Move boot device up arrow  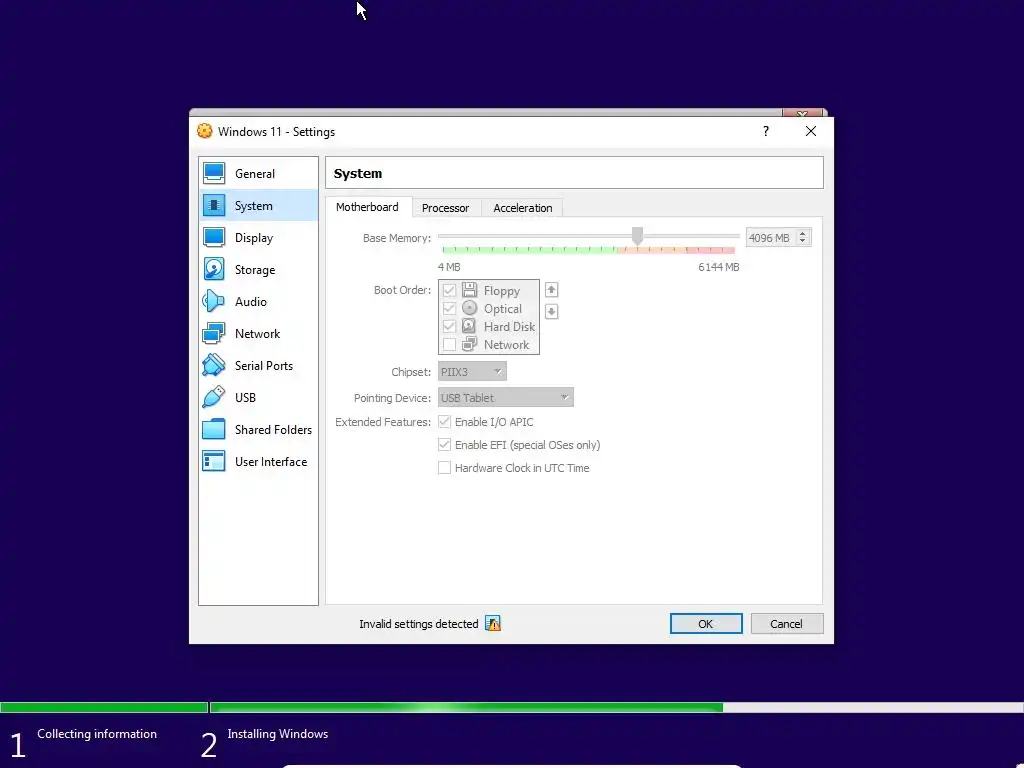point(551,289)
